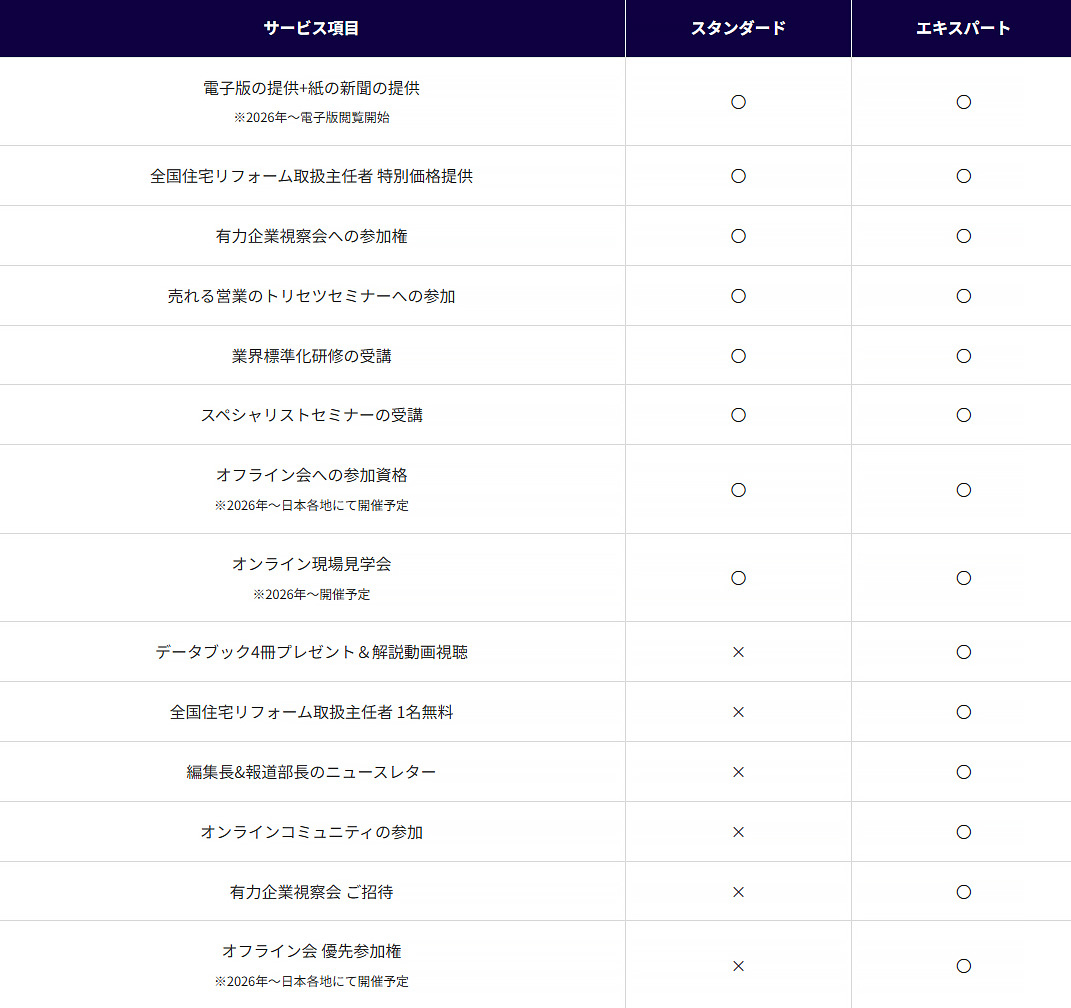Click Standard circle mark for 業界標準化研修の受講 row
Screen dimensions: 1071x1008
(x=738, y=356)
